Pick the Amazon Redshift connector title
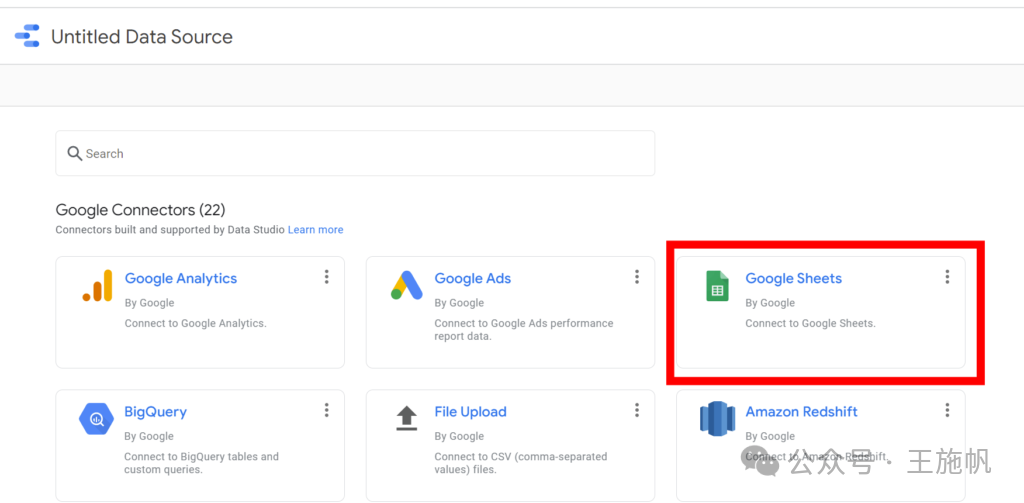The width and height of the screenshot is (1024, 503). pos(801,412)
